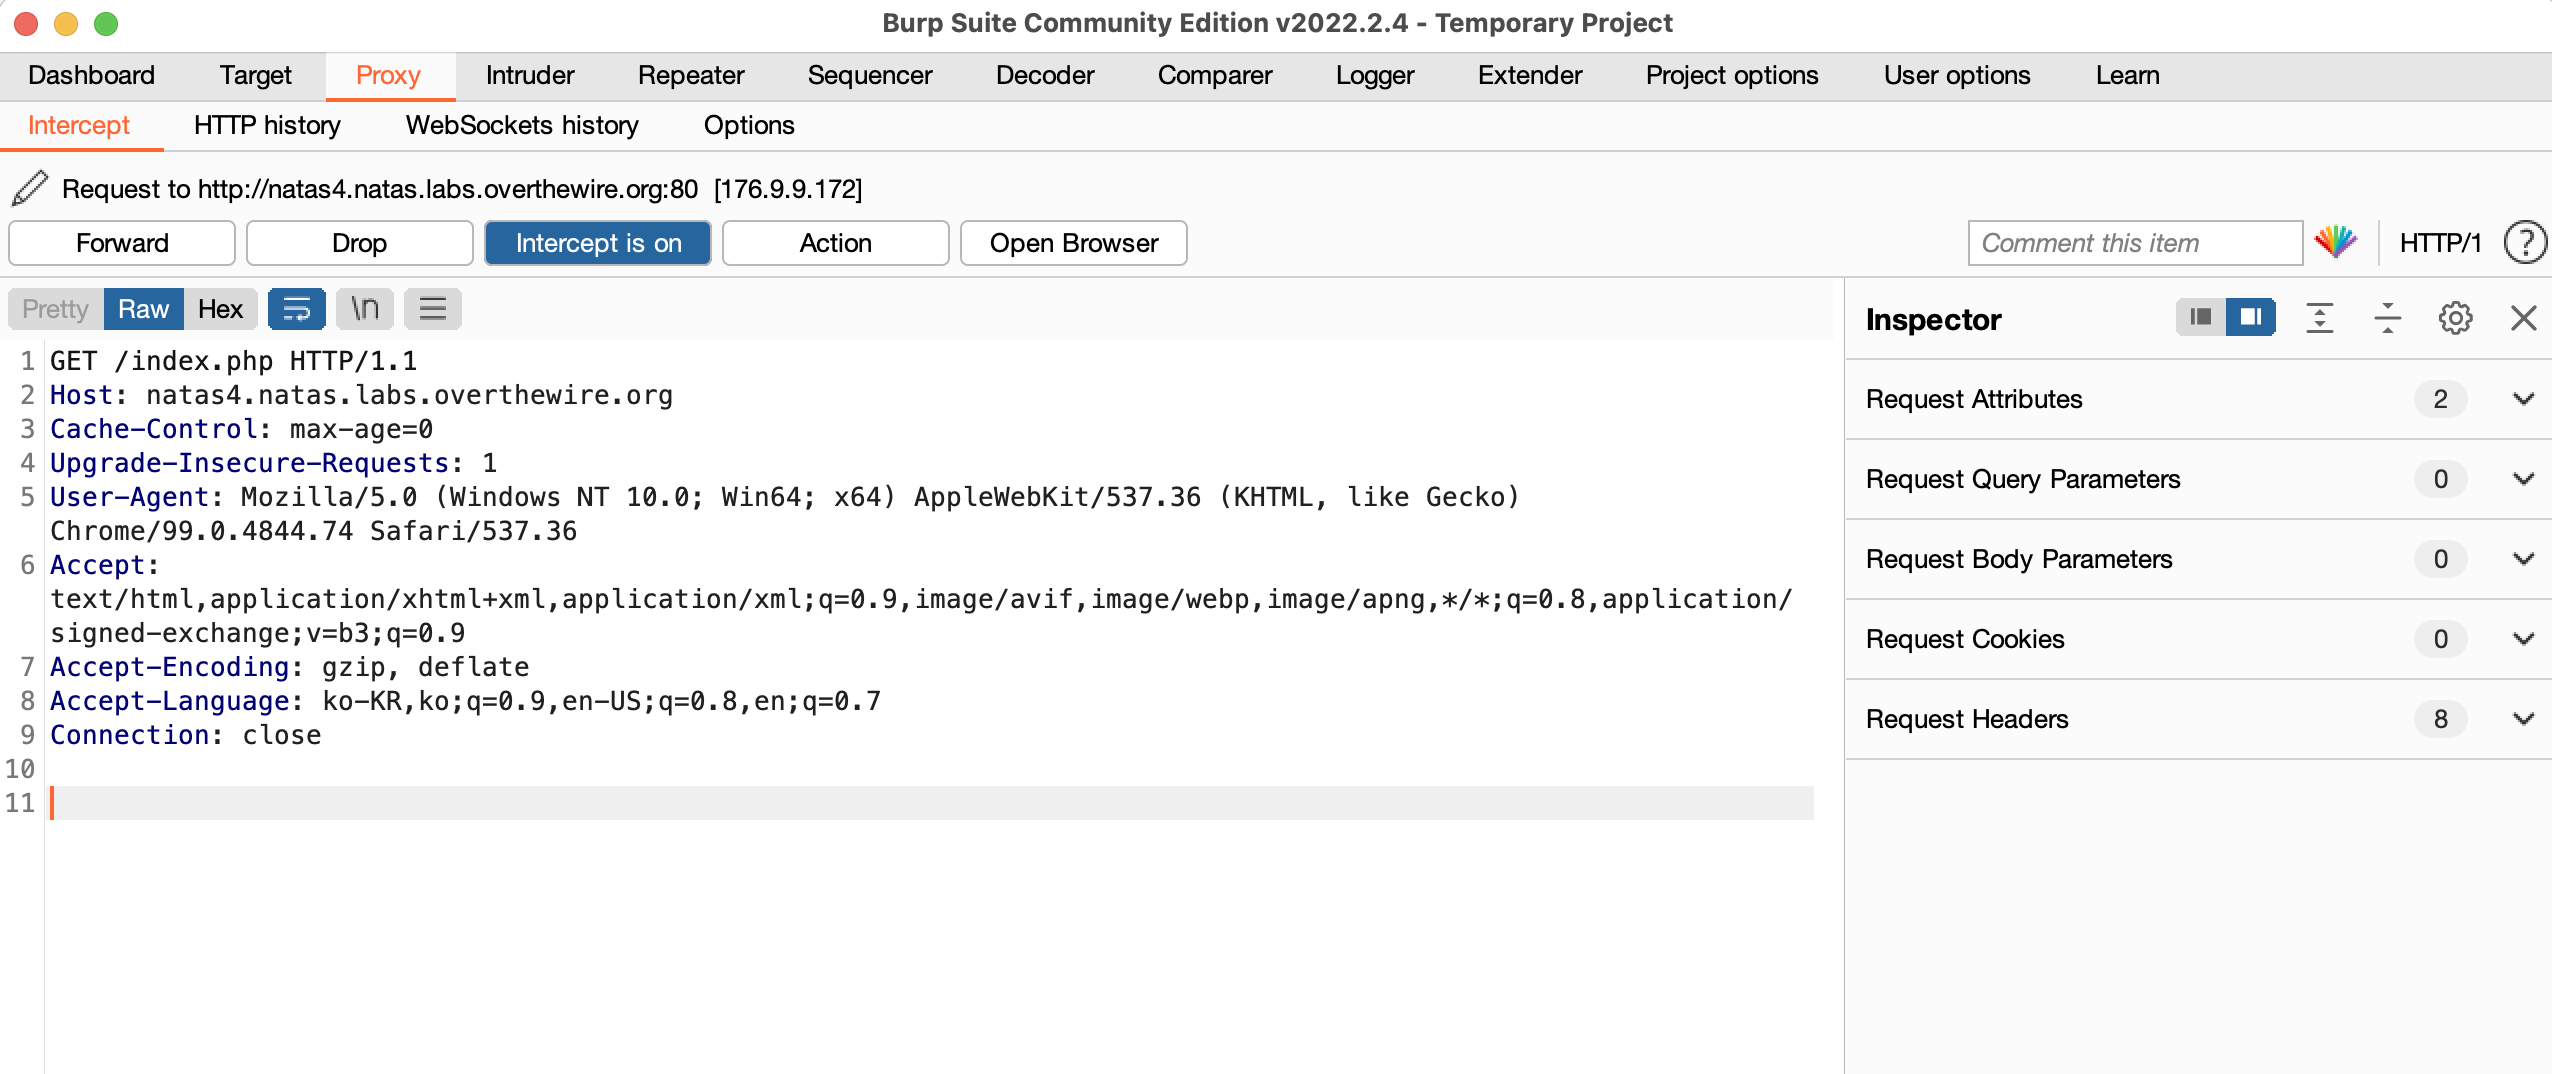The height and width of the screenshot is (1074, 2552).
Task: Switch Inspector to left-docked layout icon
Action: [2201, 318]
